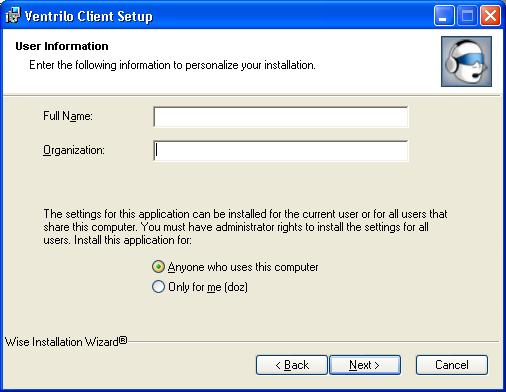Click 'Enter the following information' instruction text

172,65
